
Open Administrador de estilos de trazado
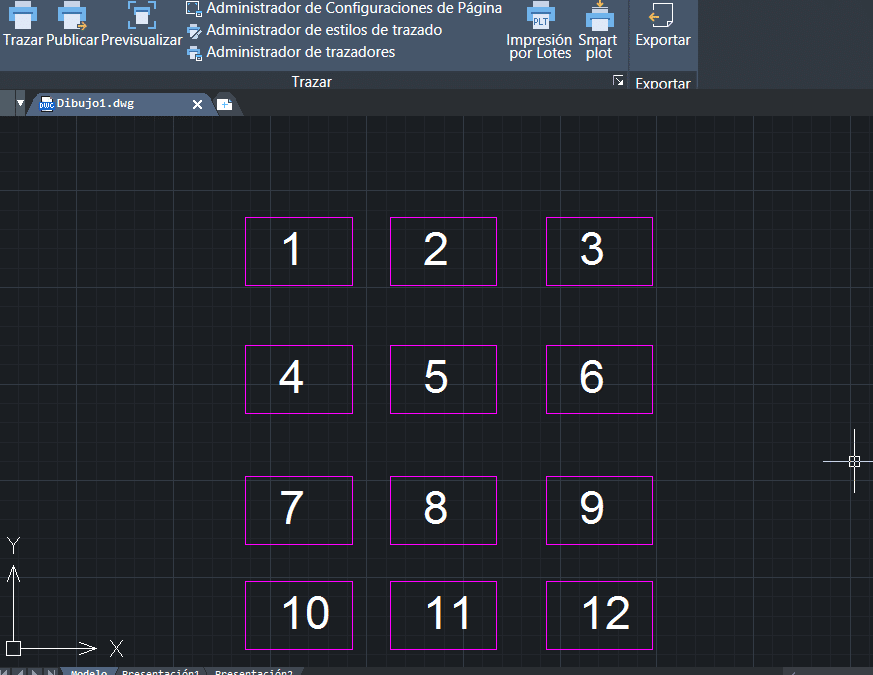click(x=314, y=30)
